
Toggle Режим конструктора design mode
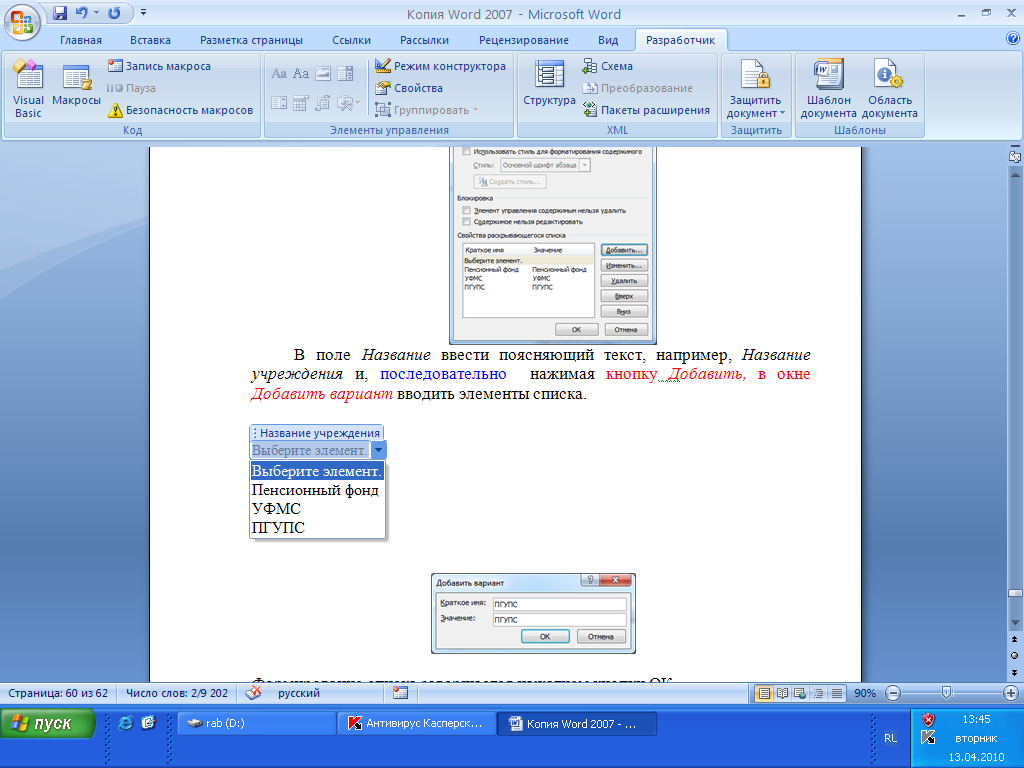click(x=440, y=66)
